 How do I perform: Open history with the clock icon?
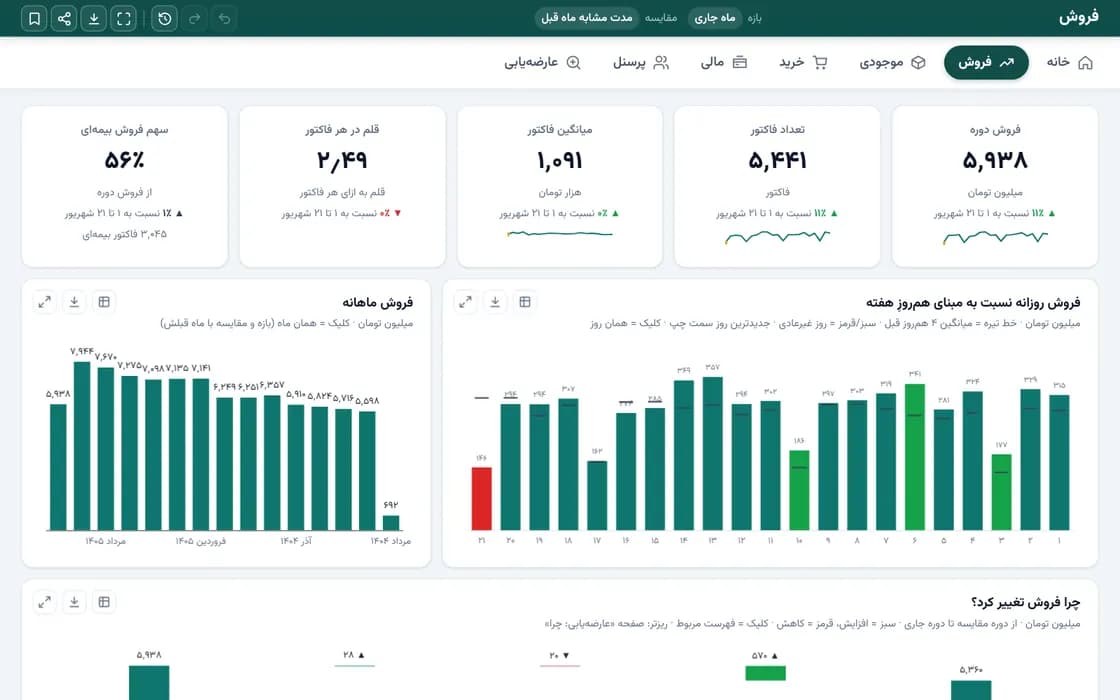[164, 19]
